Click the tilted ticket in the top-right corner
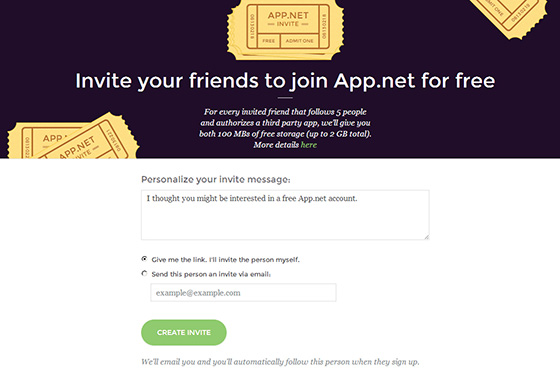Image resolution: width=560 pixels, height=382 pixels. [x=509, y=16]
